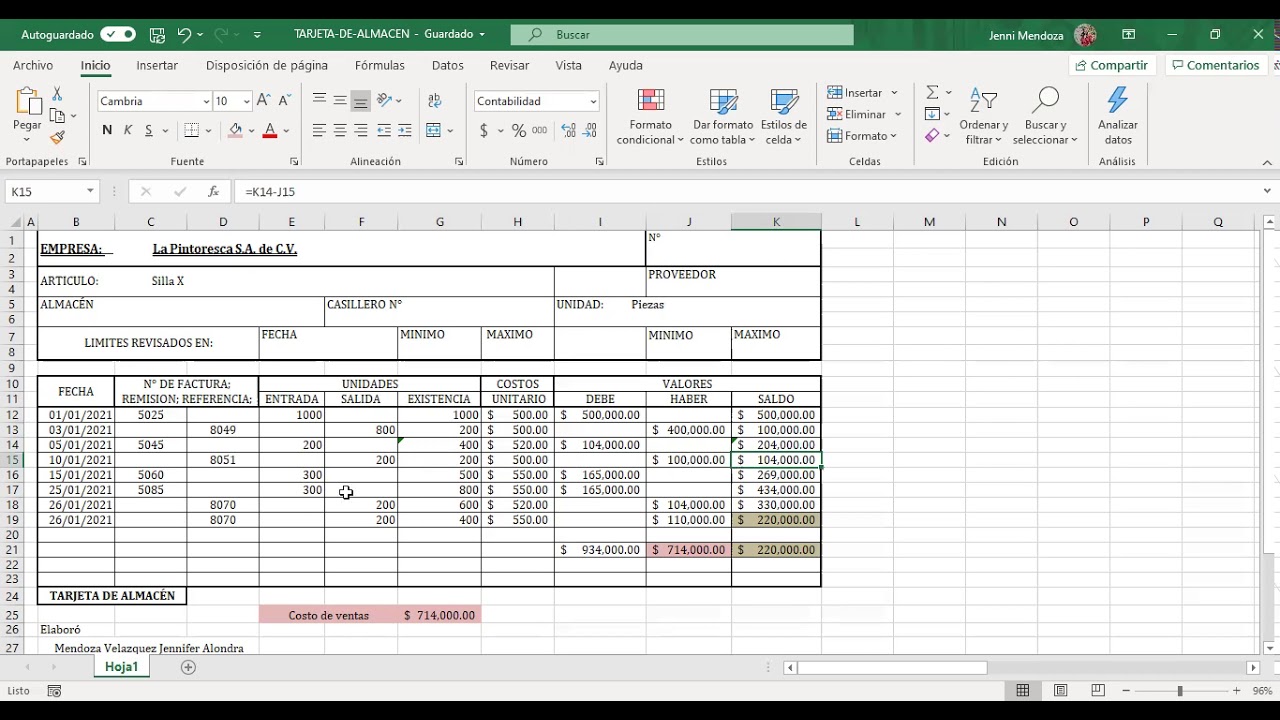Open Dar formato como tabla
The width and height of the screenshot is (1280, 720).
722,117
